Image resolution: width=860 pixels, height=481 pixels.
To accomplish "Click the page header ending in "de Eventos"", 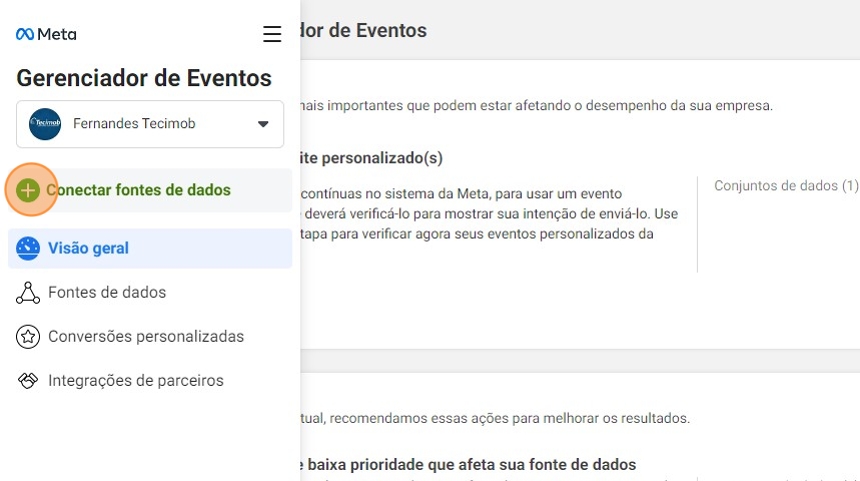I will pyautogui.click(x=364, y=31).
